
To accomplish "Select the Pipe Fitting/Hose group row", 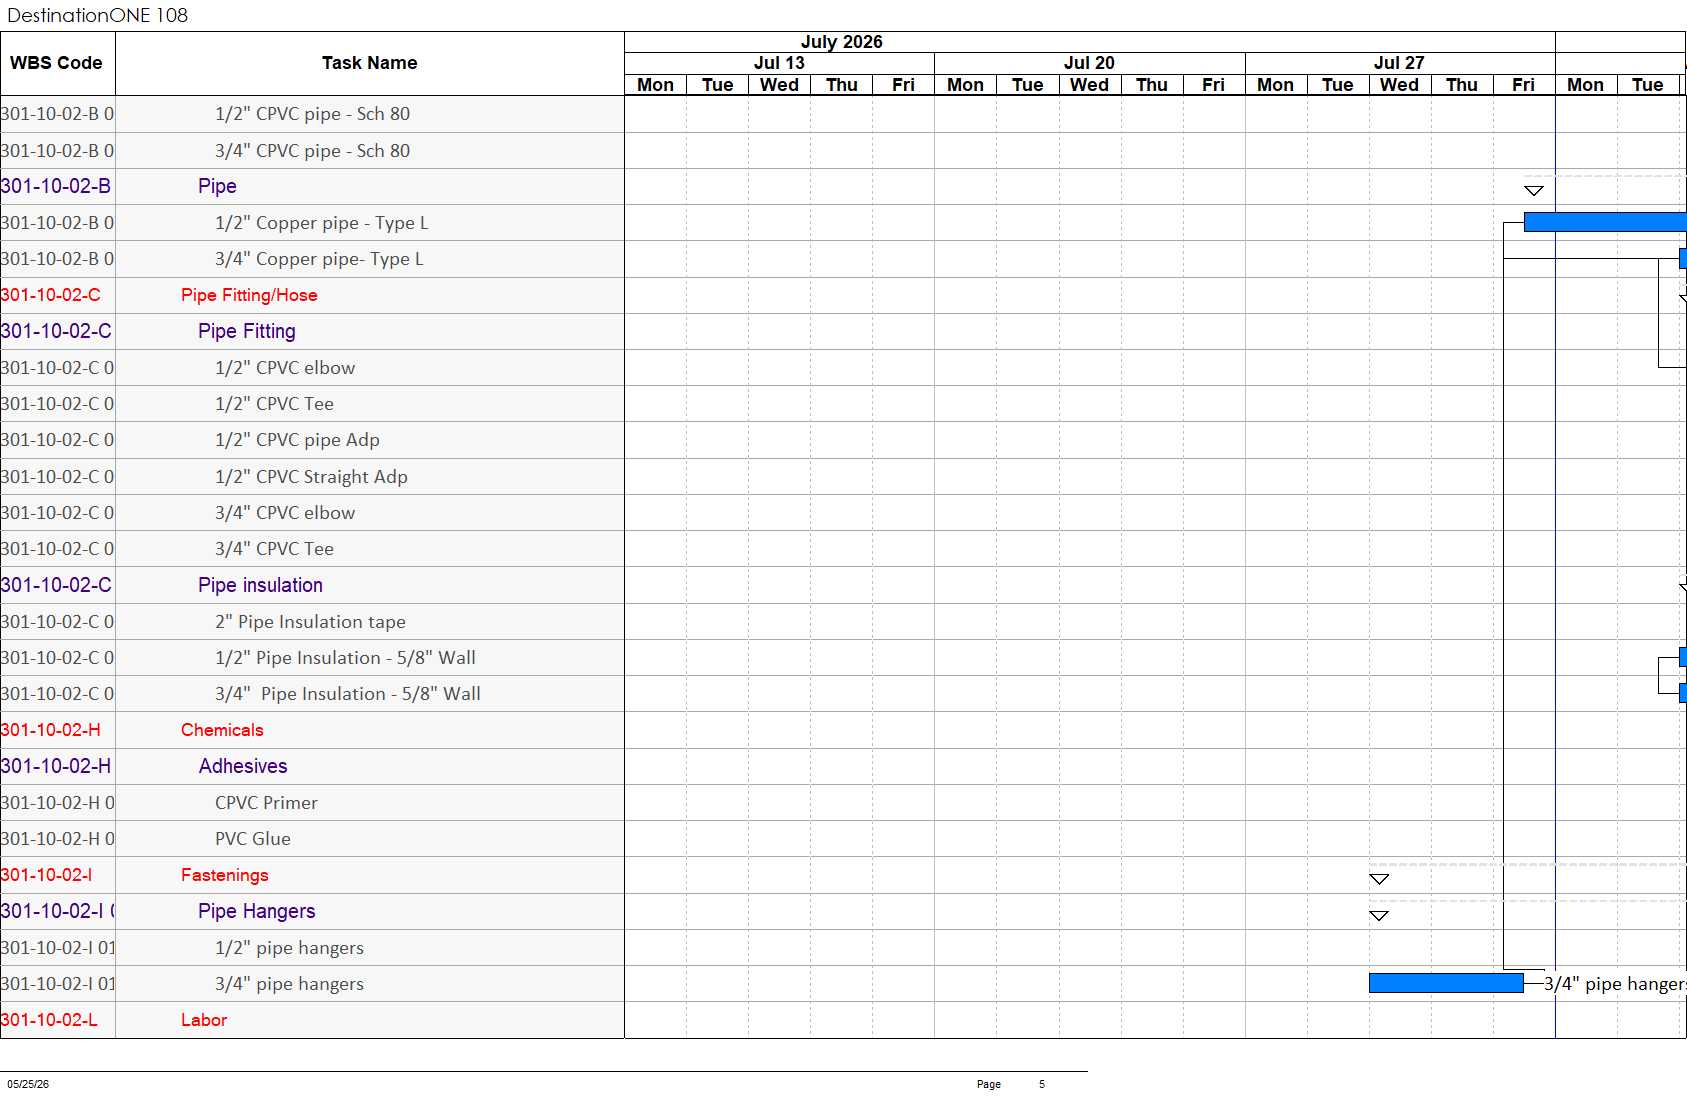I will [x=249, y=295].
